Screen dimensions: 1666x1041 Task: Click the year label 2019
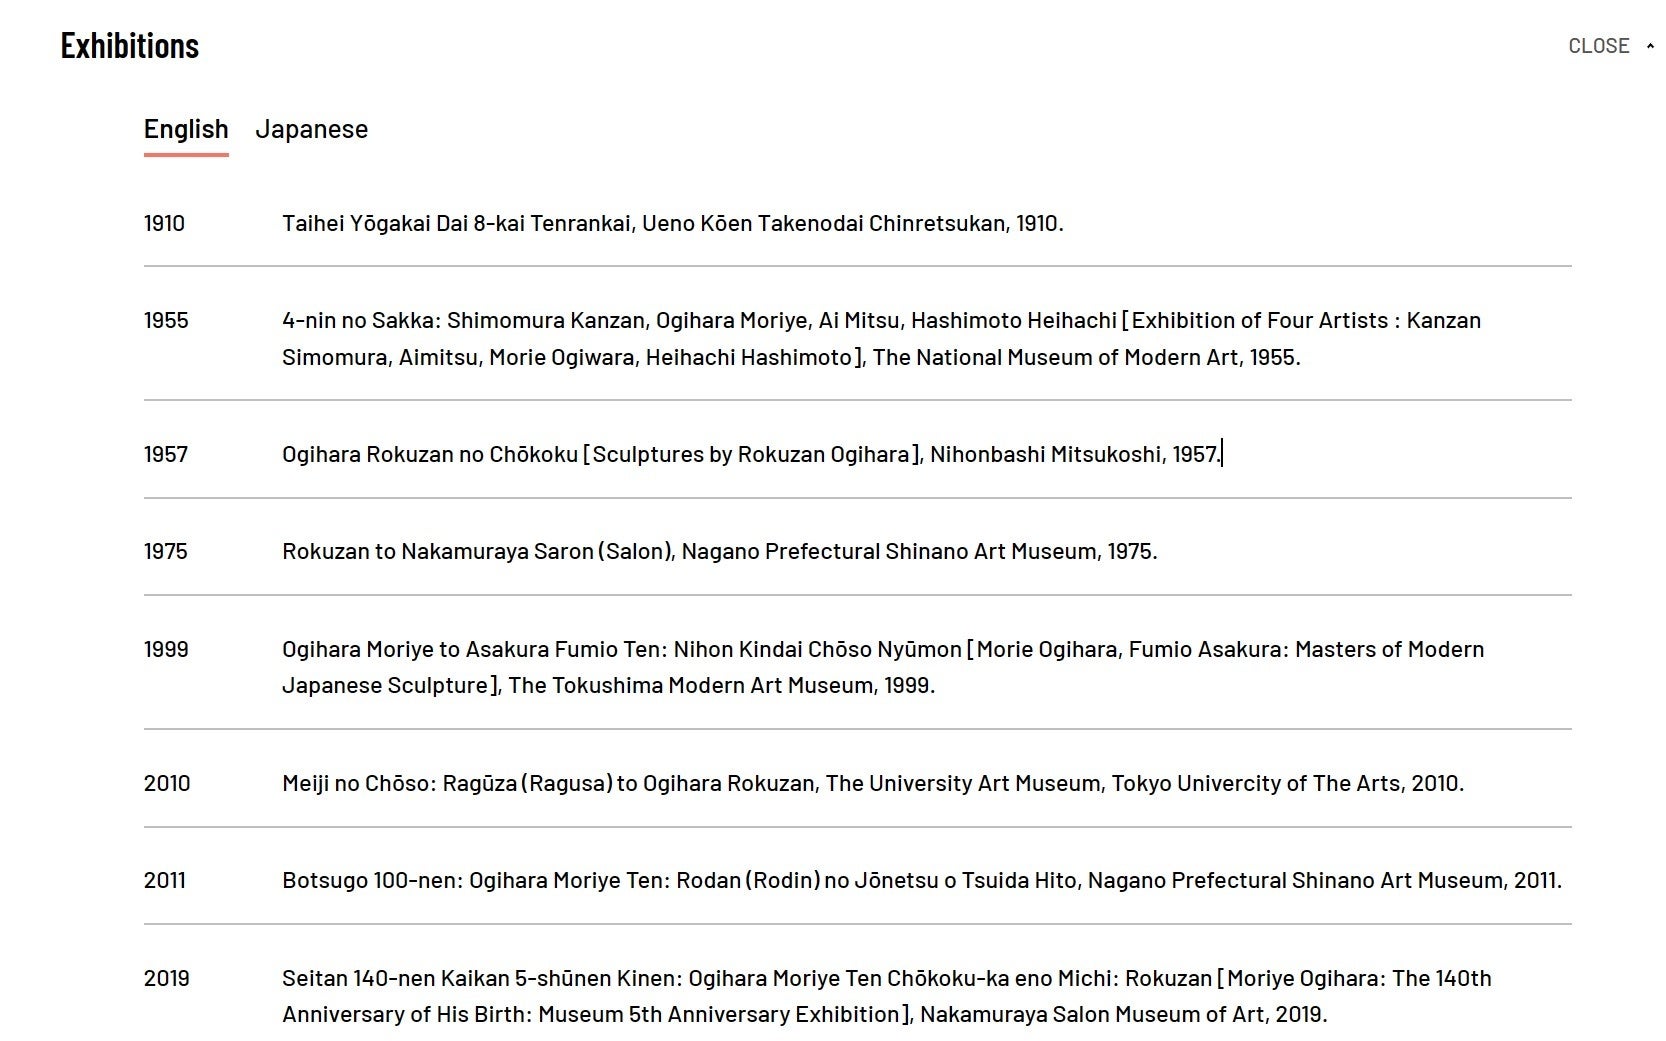tap(167, 978)
